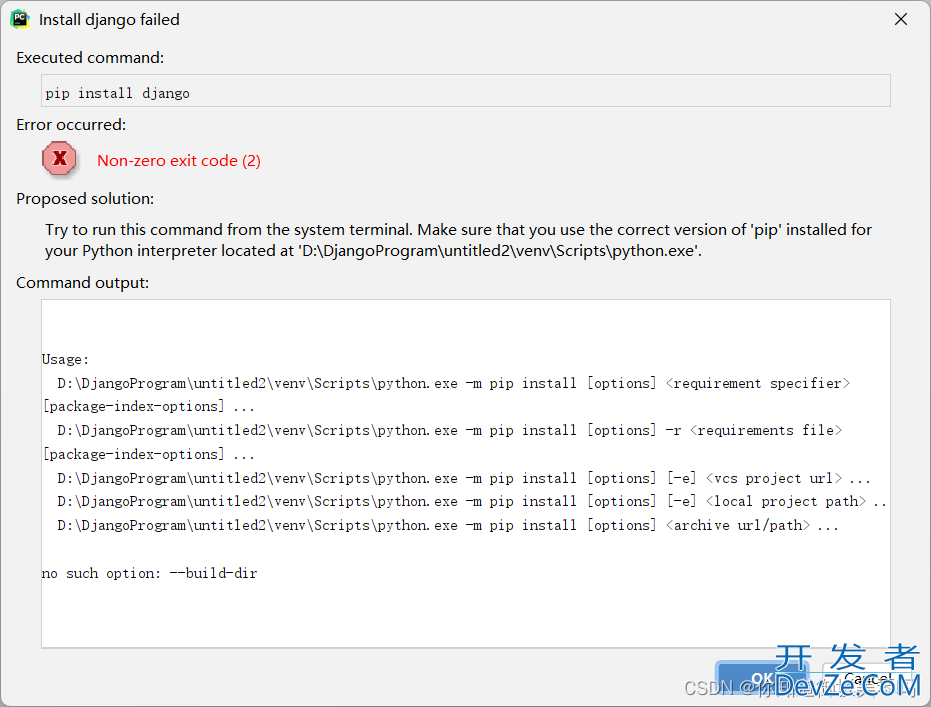Viewport: 931px width, 707px height.
Task: Click the 'Error occurred:' label
Action: 71,125
